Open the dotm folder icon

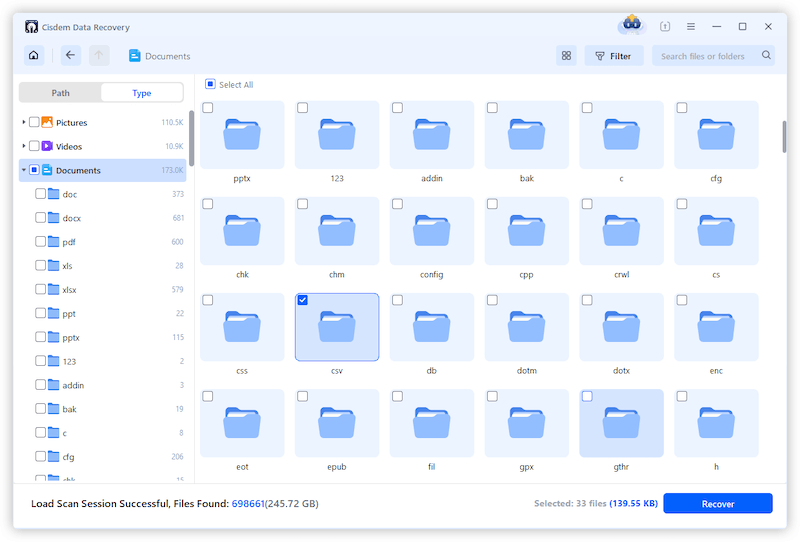point(527,327)
